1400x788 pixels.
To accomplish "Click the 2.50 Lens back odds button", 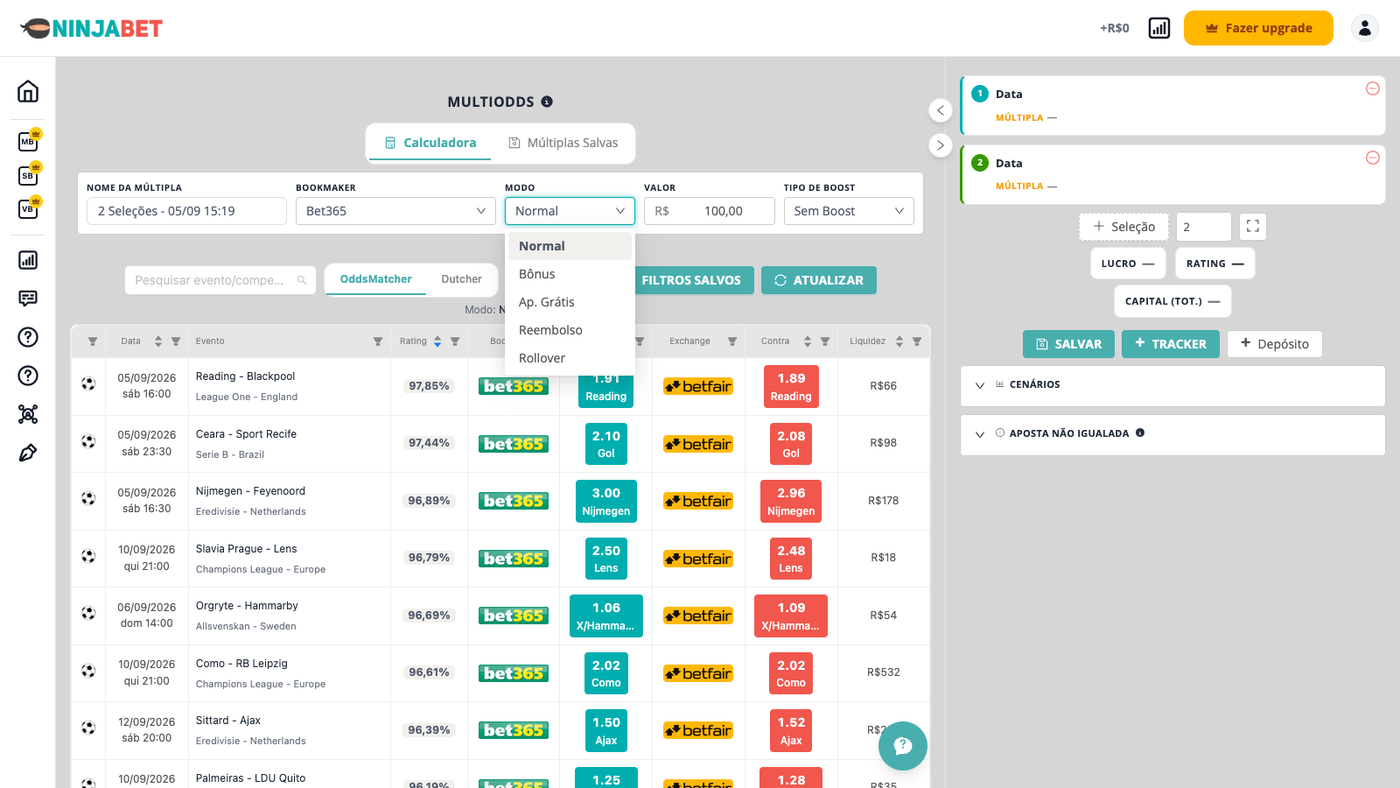I will 606,559.
